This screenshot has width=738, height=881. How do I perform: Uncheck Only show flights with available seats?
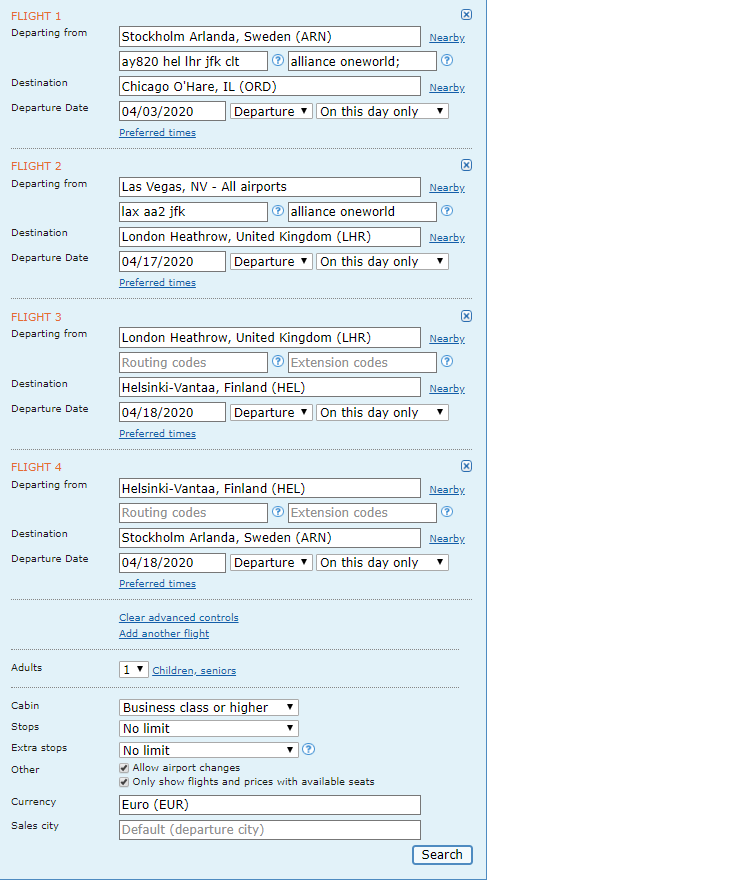pyautogui.click(x=124, y=782)
